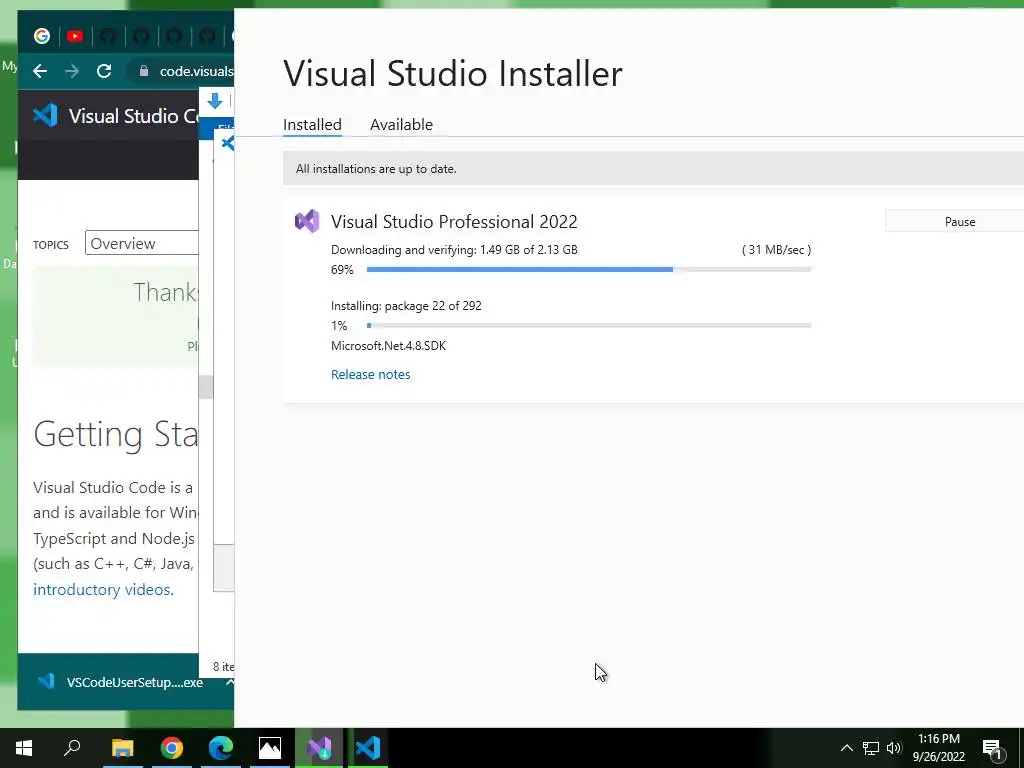The width and height of the screenshot is (1024, 768).
Task: Click Visual Studio Installer taskbar icon
Action: [319, 748]
